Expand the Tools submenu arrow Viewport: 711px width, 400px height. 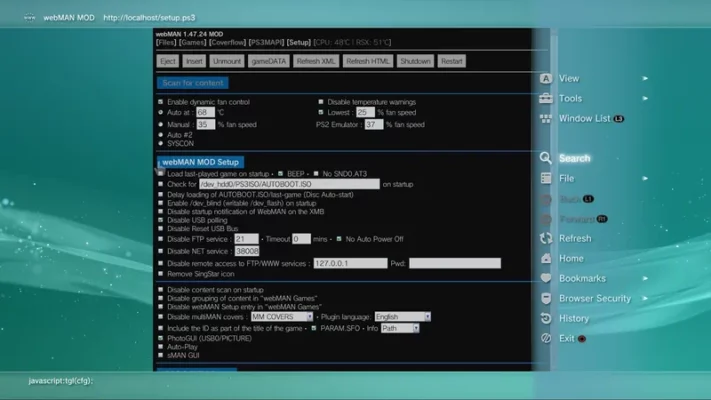pos(645,98)
